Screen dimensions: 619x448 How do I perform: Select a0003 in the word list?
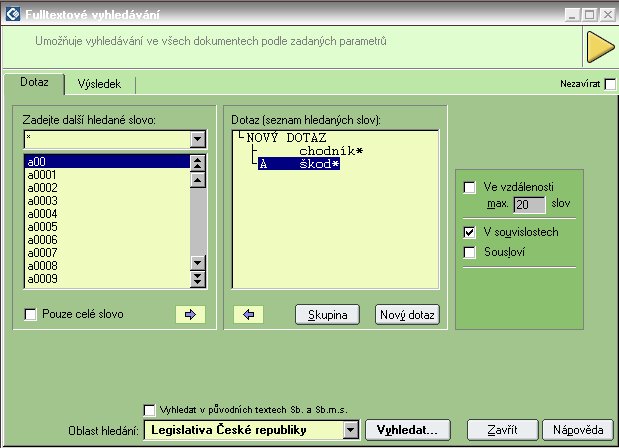pyautogui.click(x=107, y=201)
